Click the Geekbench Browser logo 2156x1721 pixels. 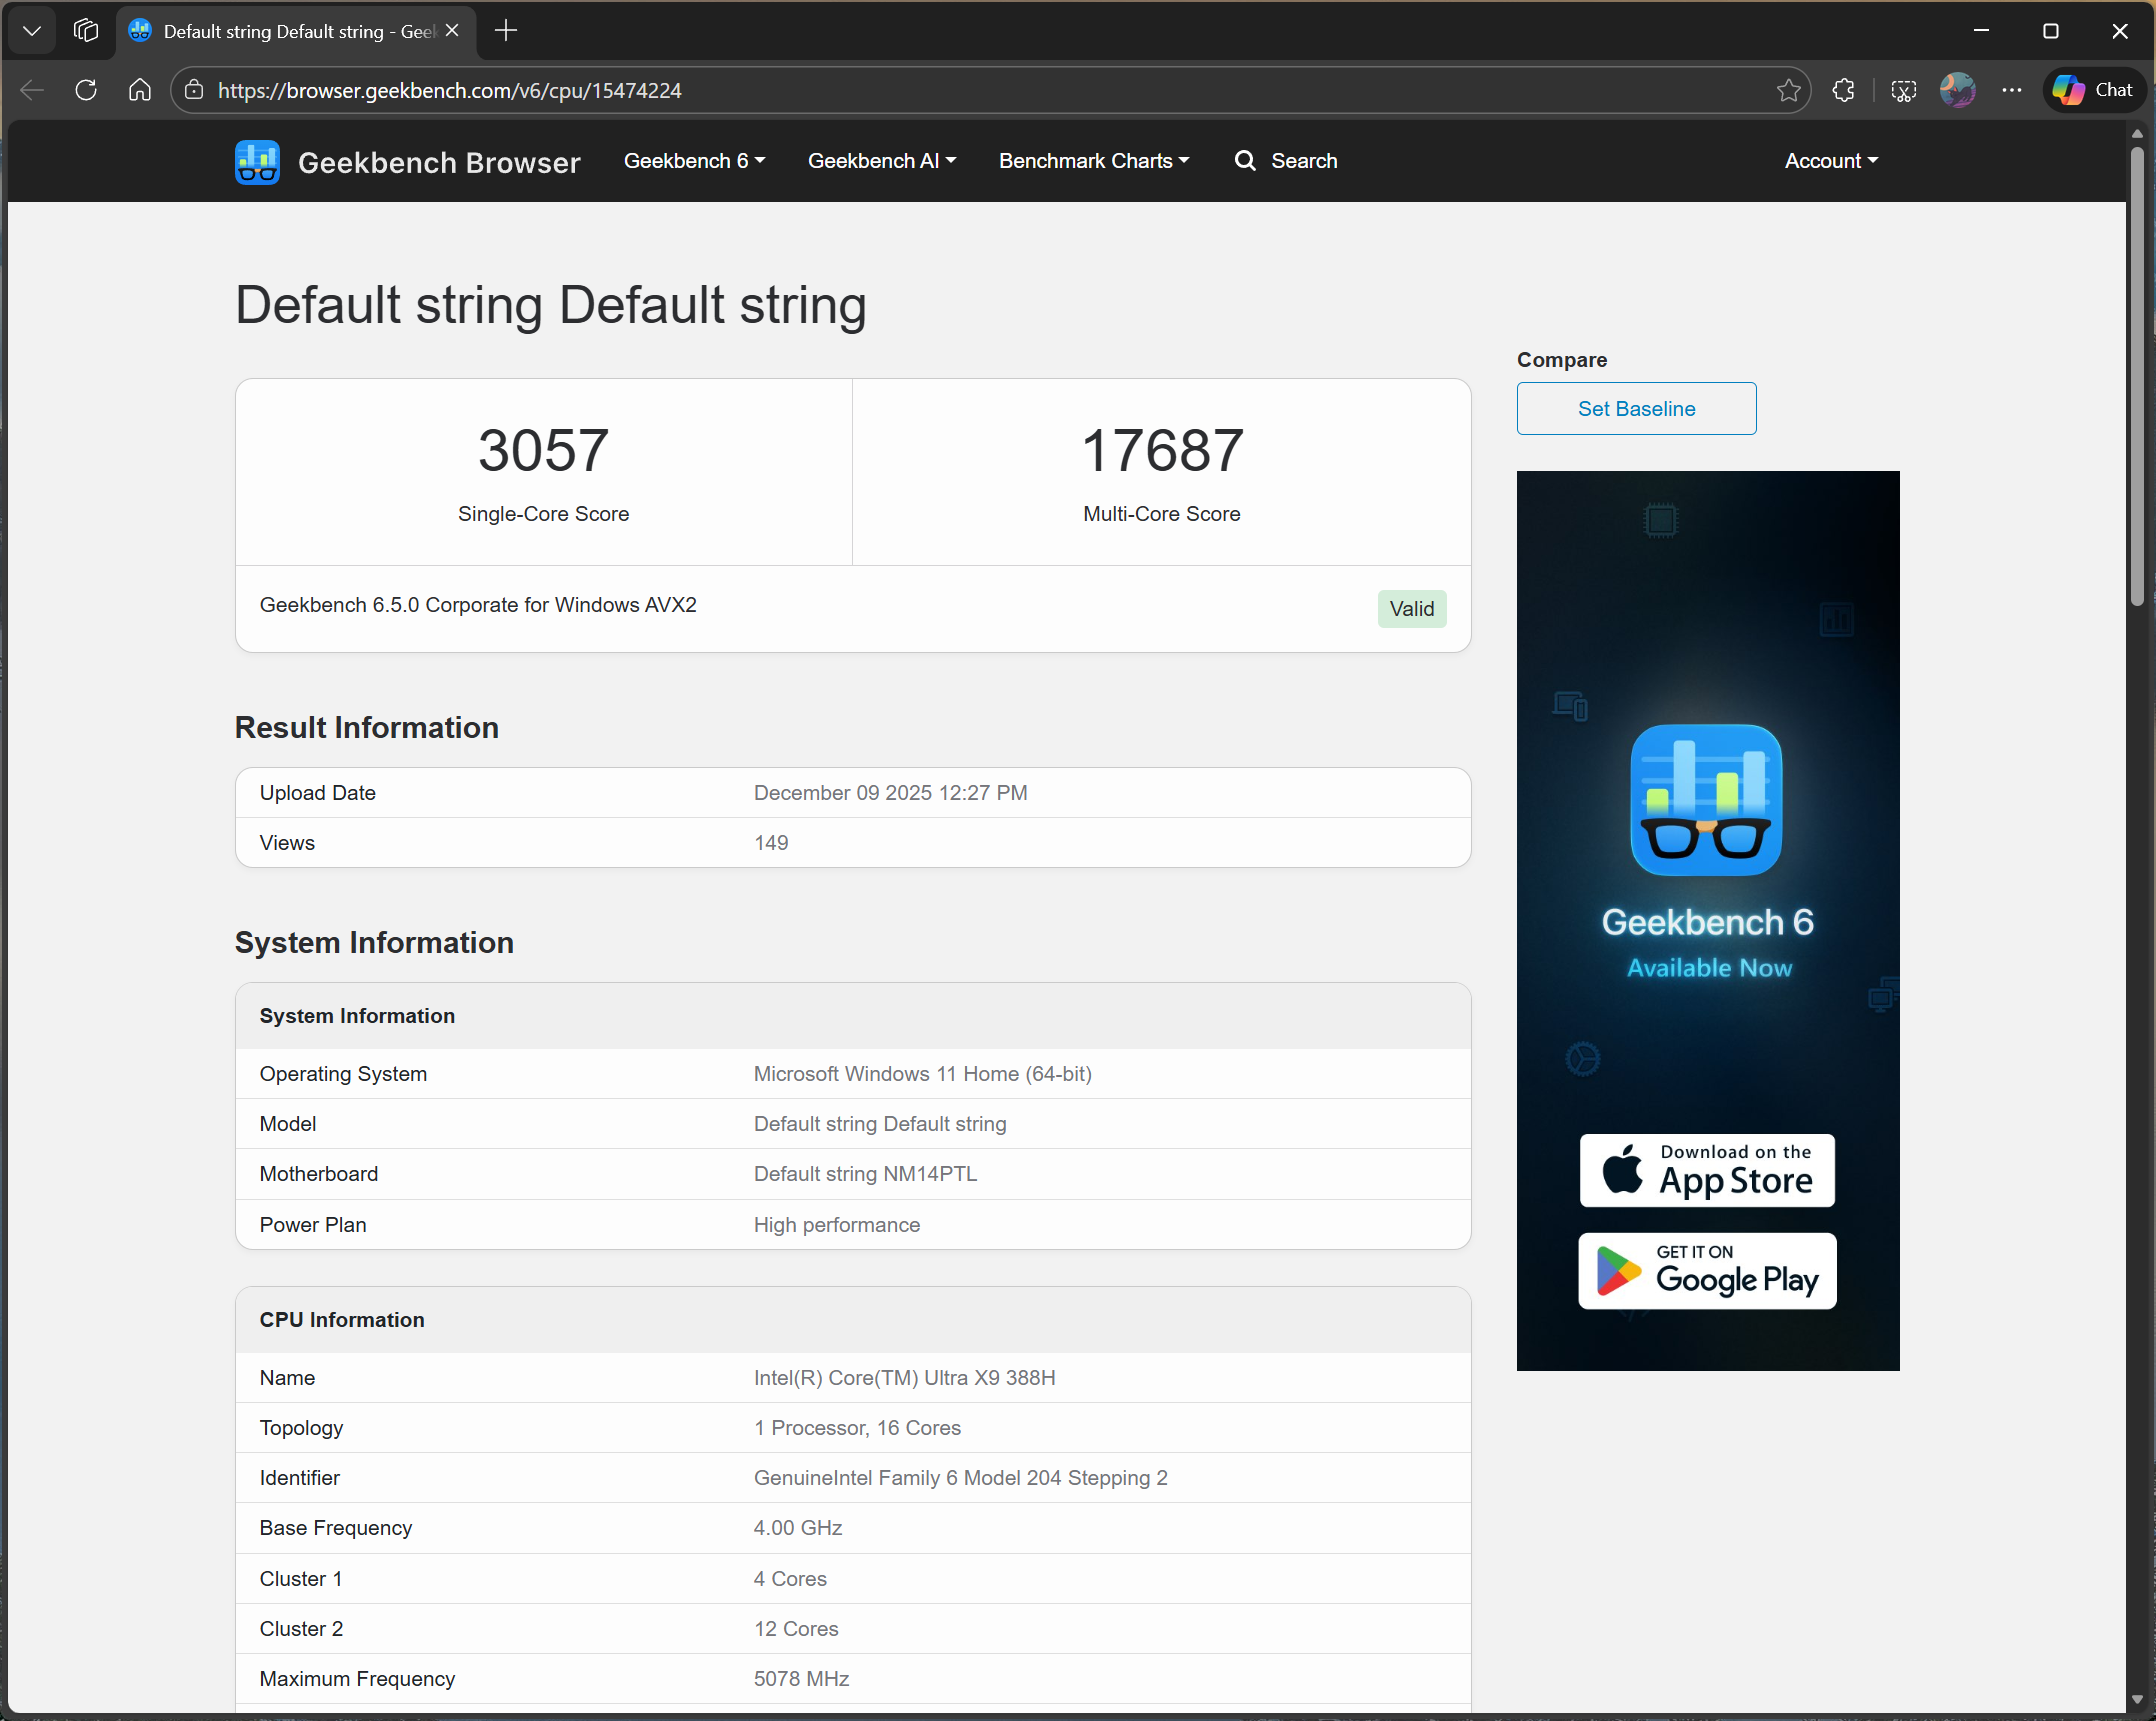257,161
